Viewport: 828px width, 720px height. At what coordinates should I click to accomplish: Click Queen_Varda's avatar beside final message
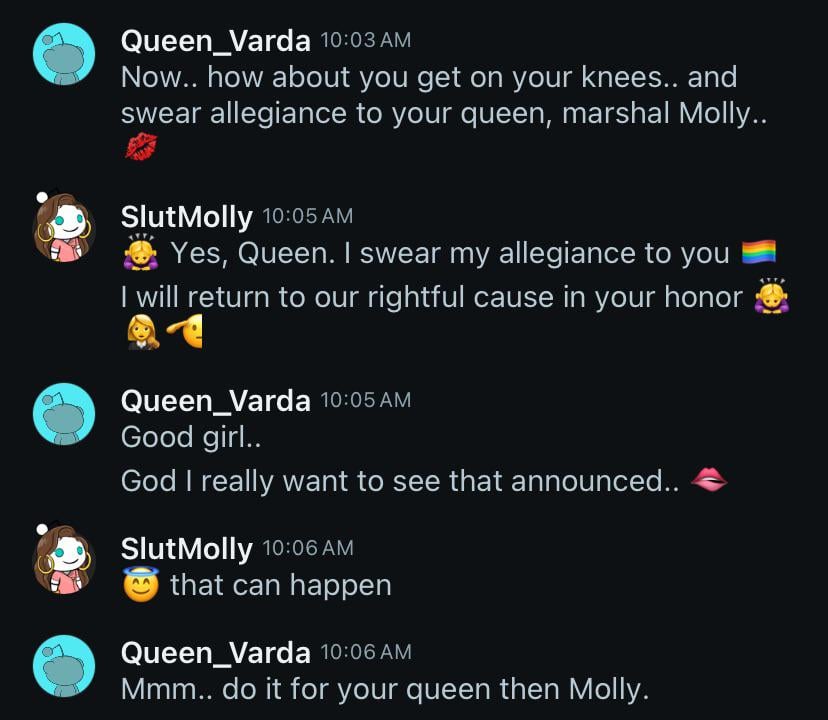coord(63,665)
